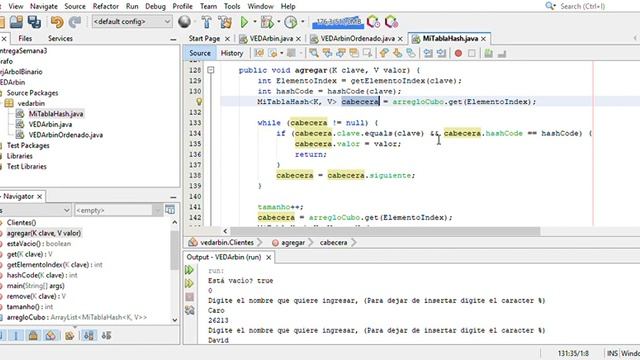Click the Shift Line Right icon
The height and width of the screenshot is (360, 640).
pos(441,53)
